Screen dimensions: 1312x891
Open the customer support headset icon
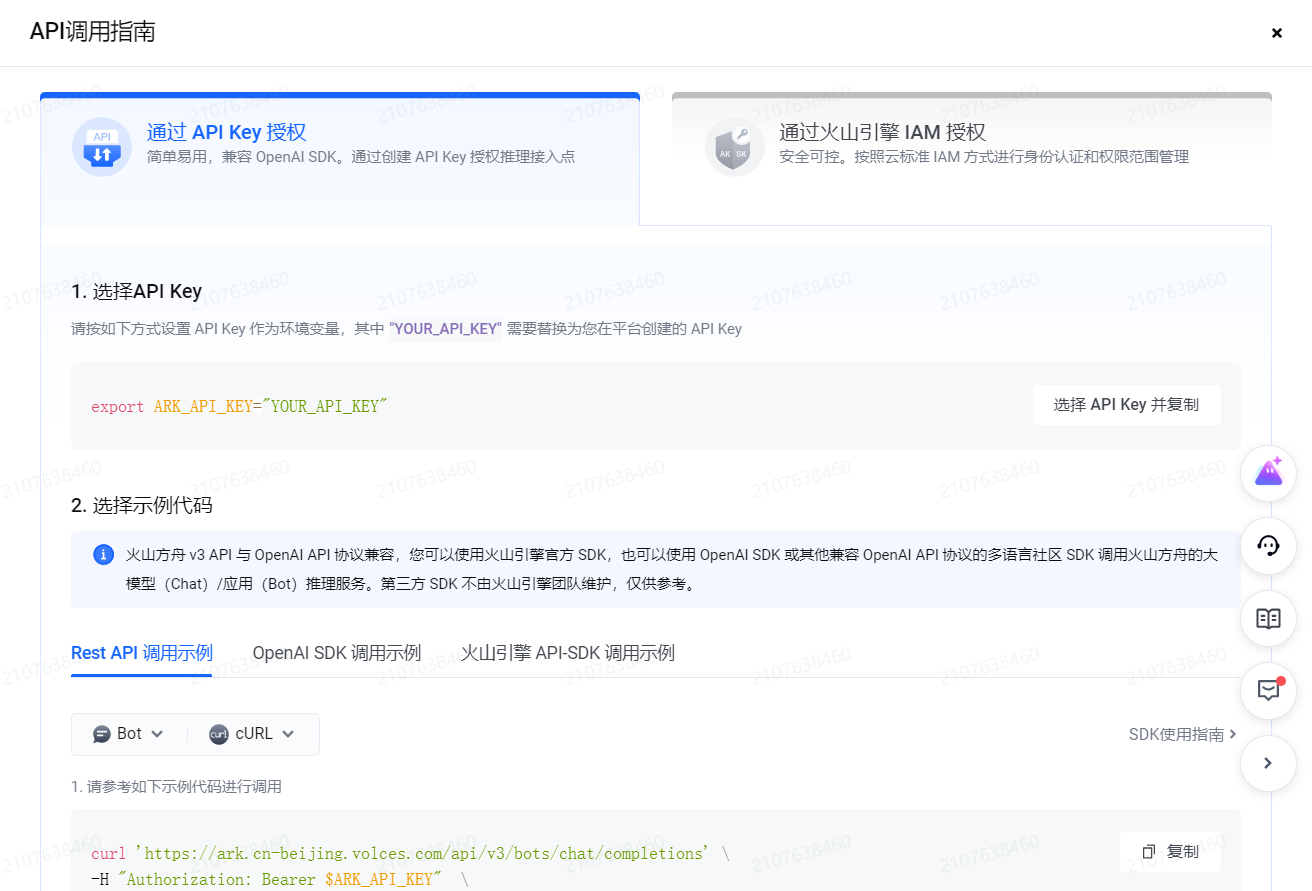coord(1268,546)
